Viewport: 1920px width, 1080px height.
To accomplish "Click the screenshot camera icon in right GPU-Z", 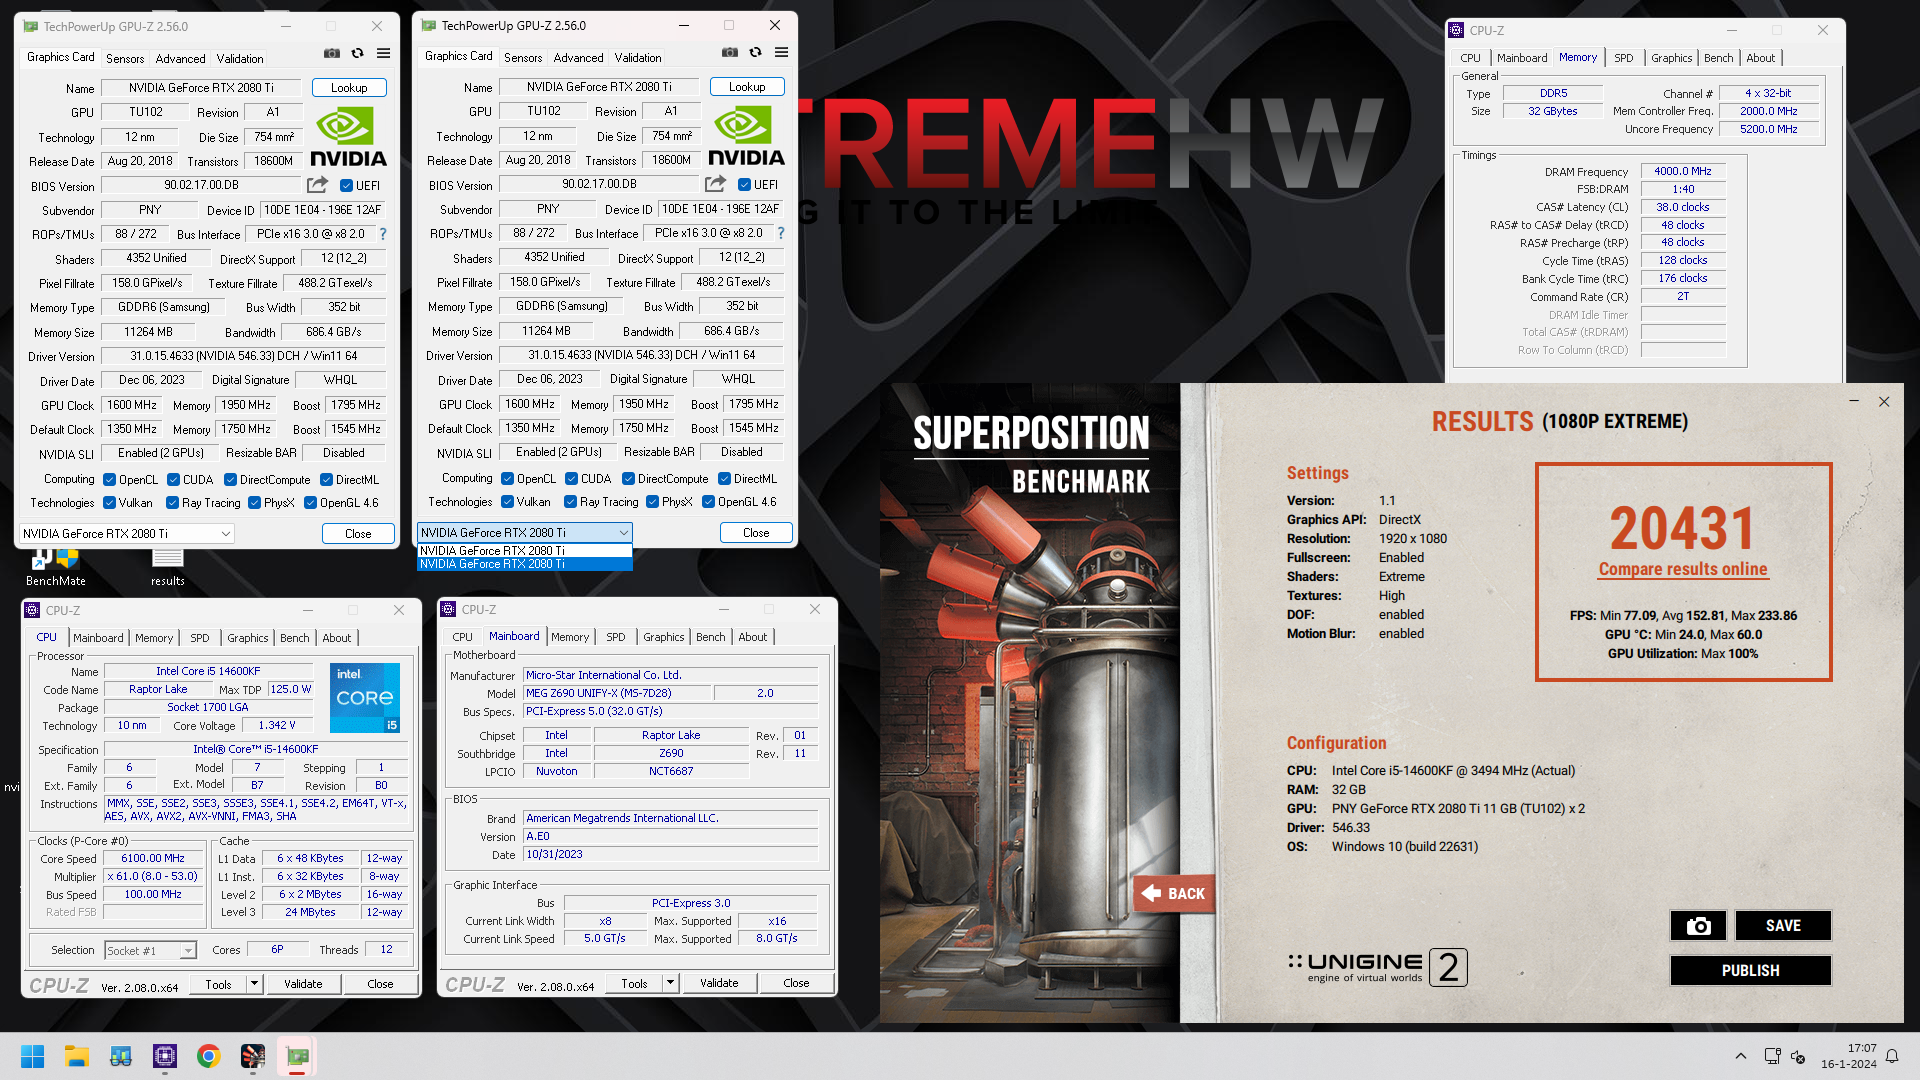I will click(x=730, y=53).
